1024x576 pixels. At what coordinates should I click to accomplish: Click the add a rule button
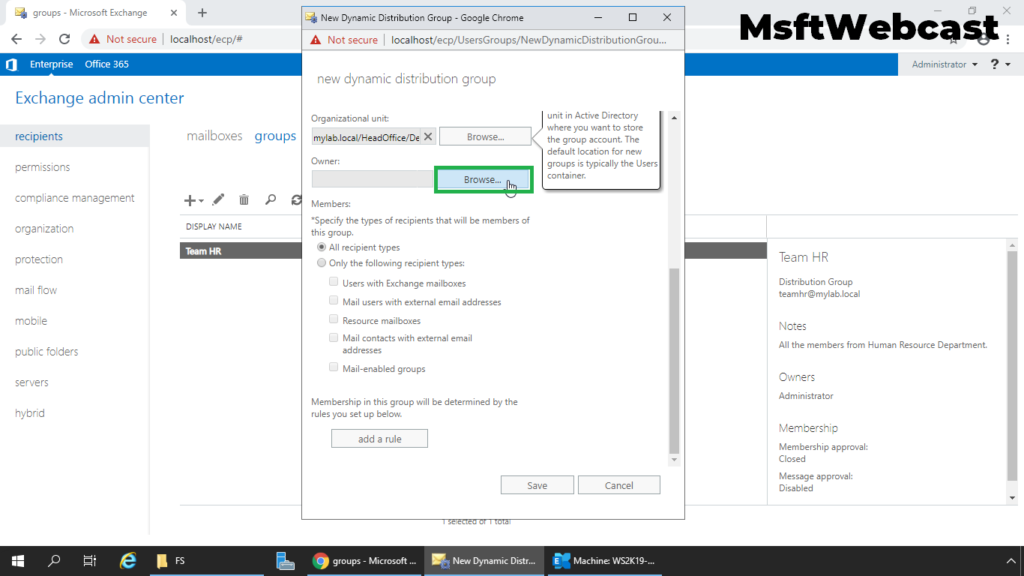click(379, 439)
